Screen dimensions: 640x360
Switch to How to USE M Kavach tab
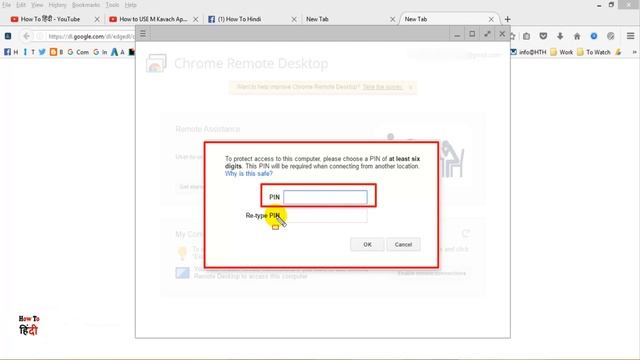tap(153, 19)
